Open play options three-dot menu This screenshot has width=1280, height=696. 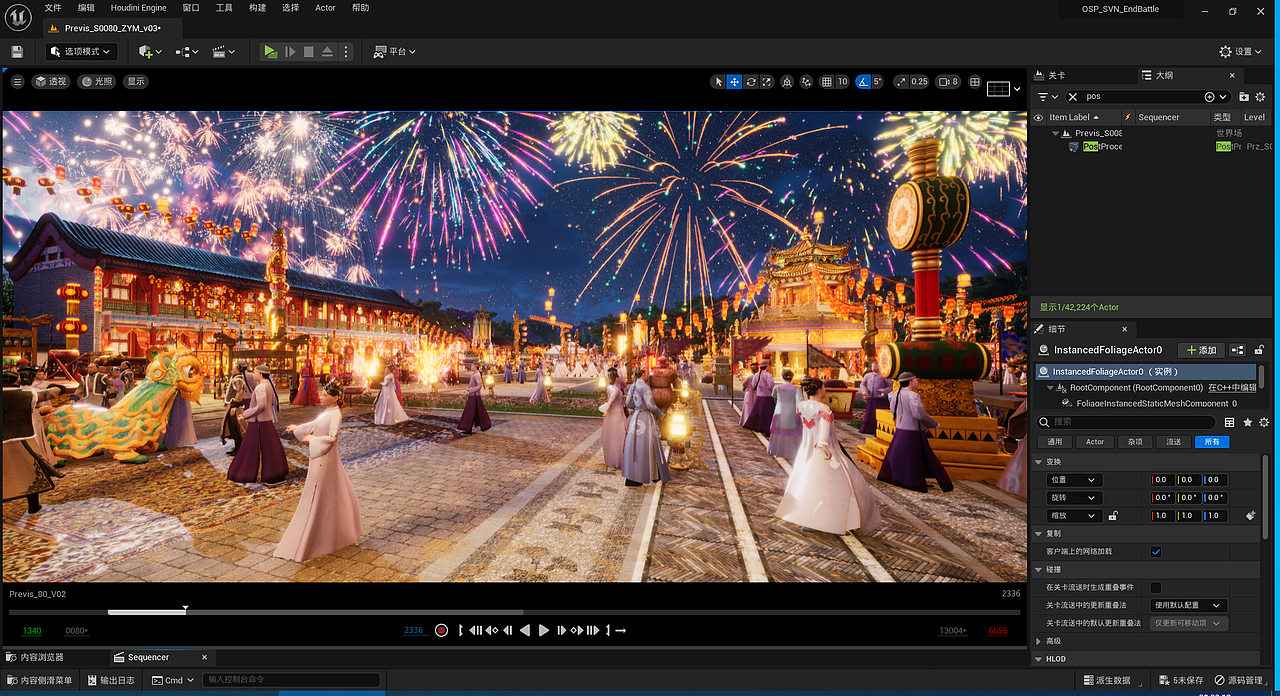347,51
